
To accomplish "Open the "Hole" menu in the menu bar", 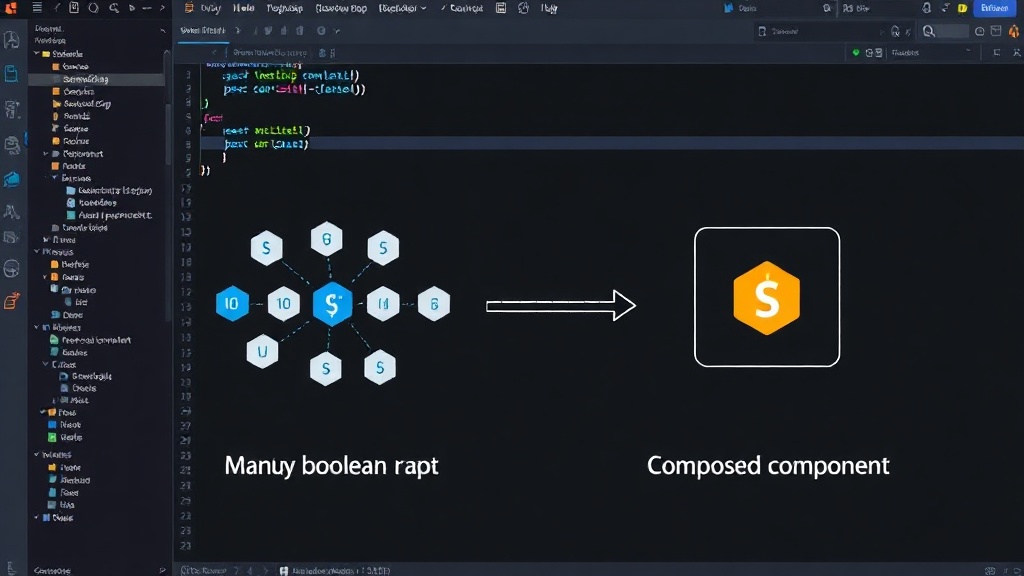I will point(244,8).
